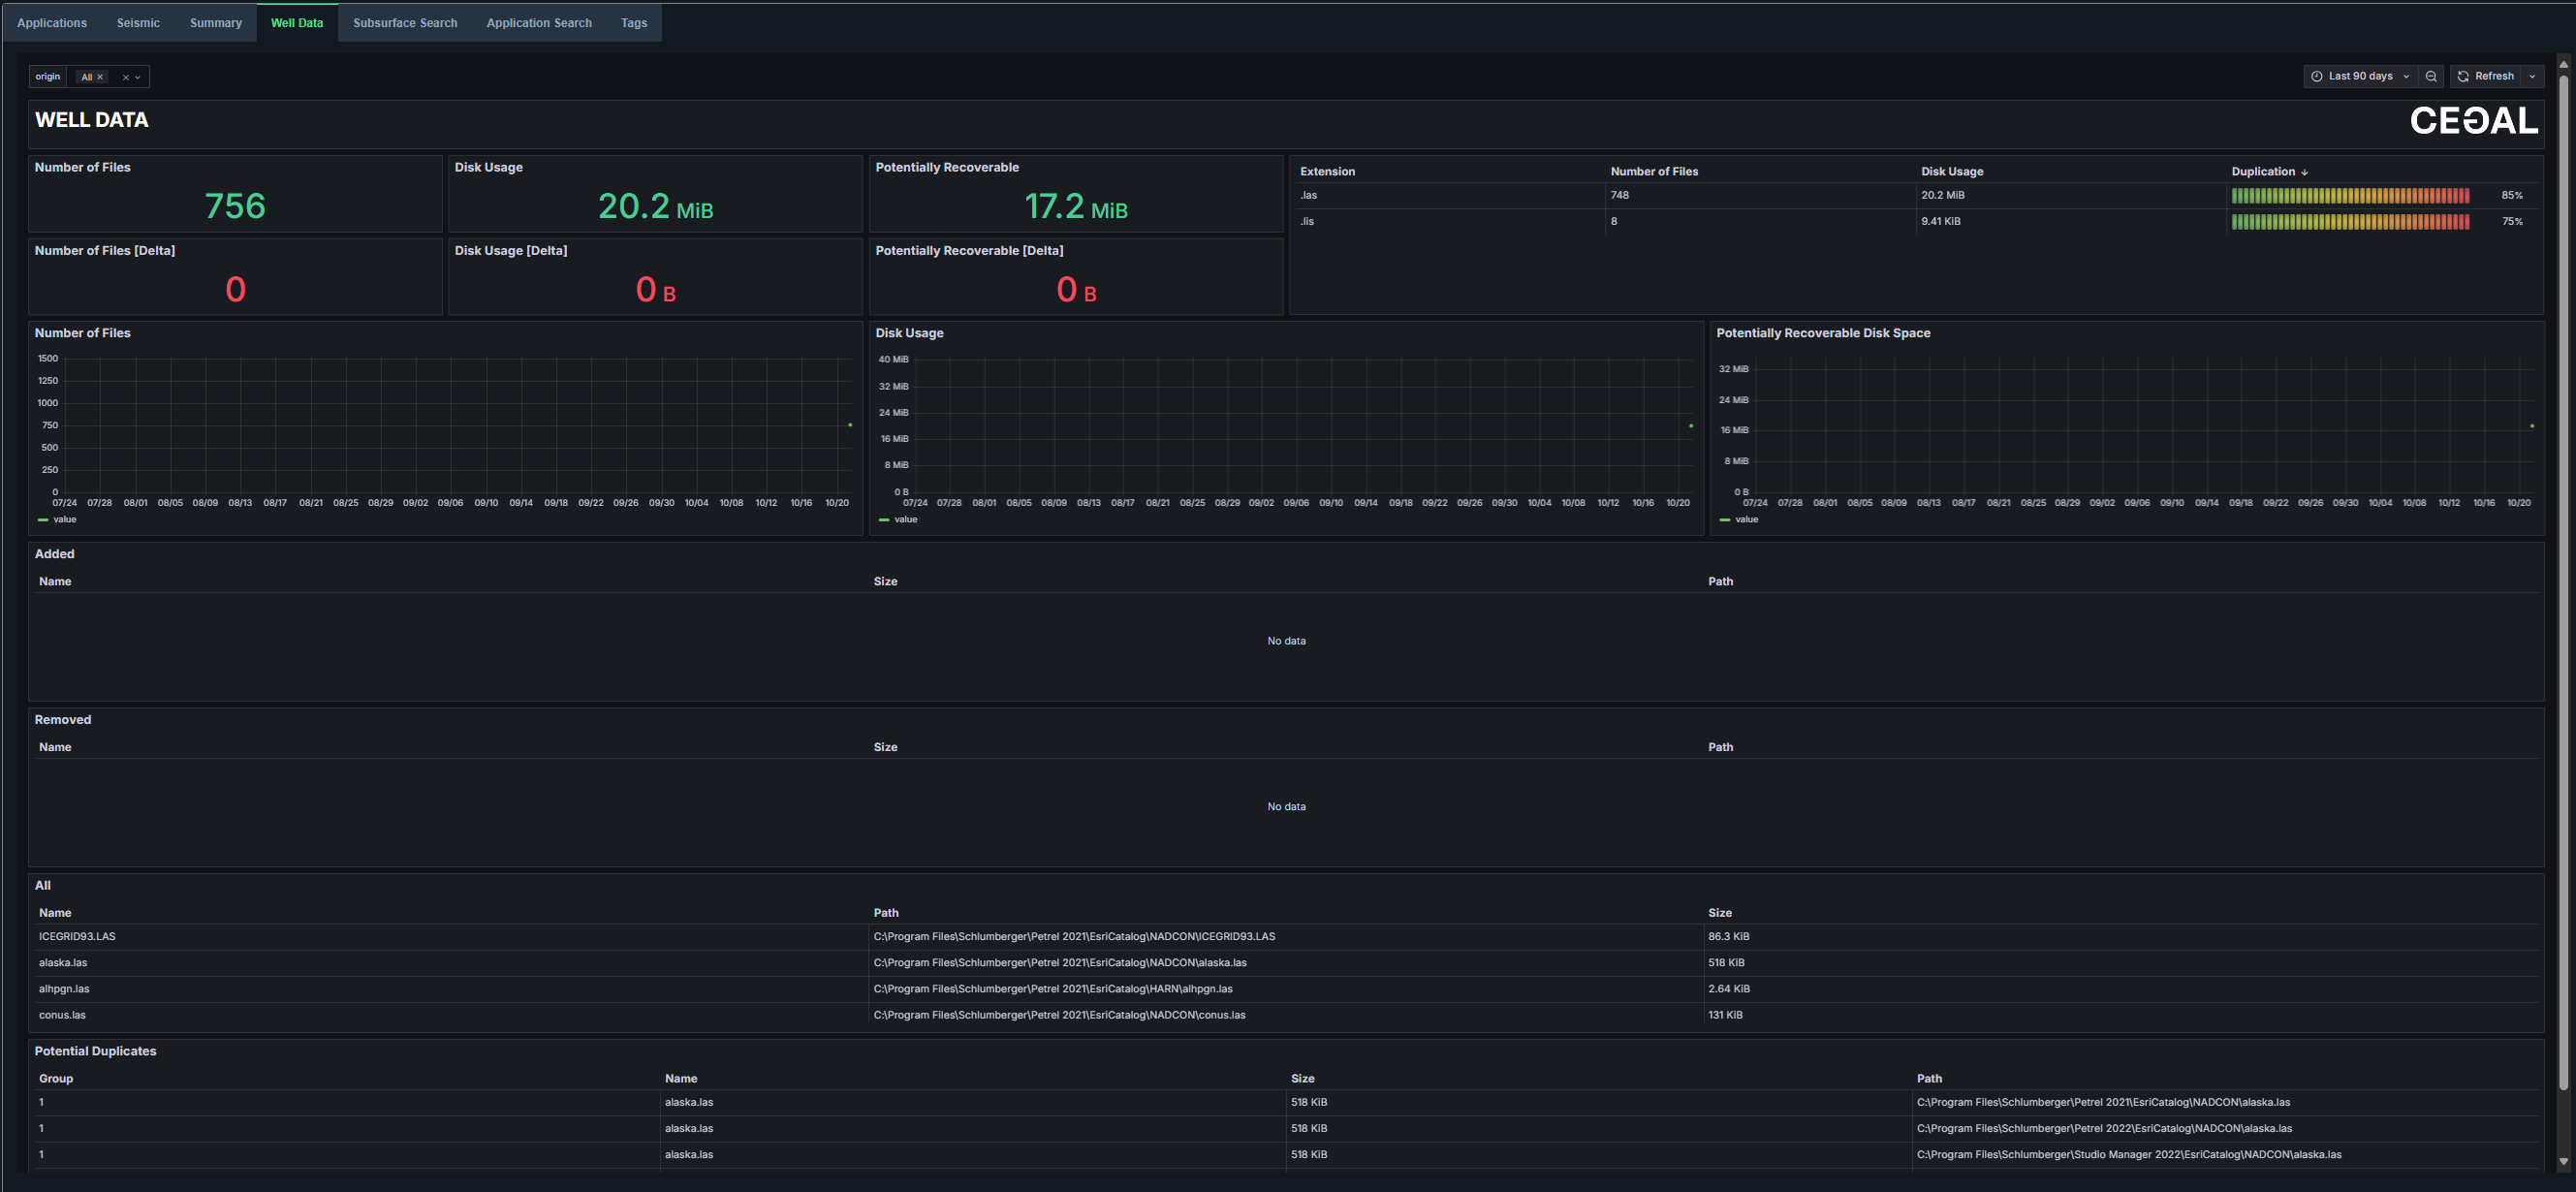Click the zoom-out magnifier icon
The height and width of the screenshot is (1192, 2576).
tap(2431, 76)
